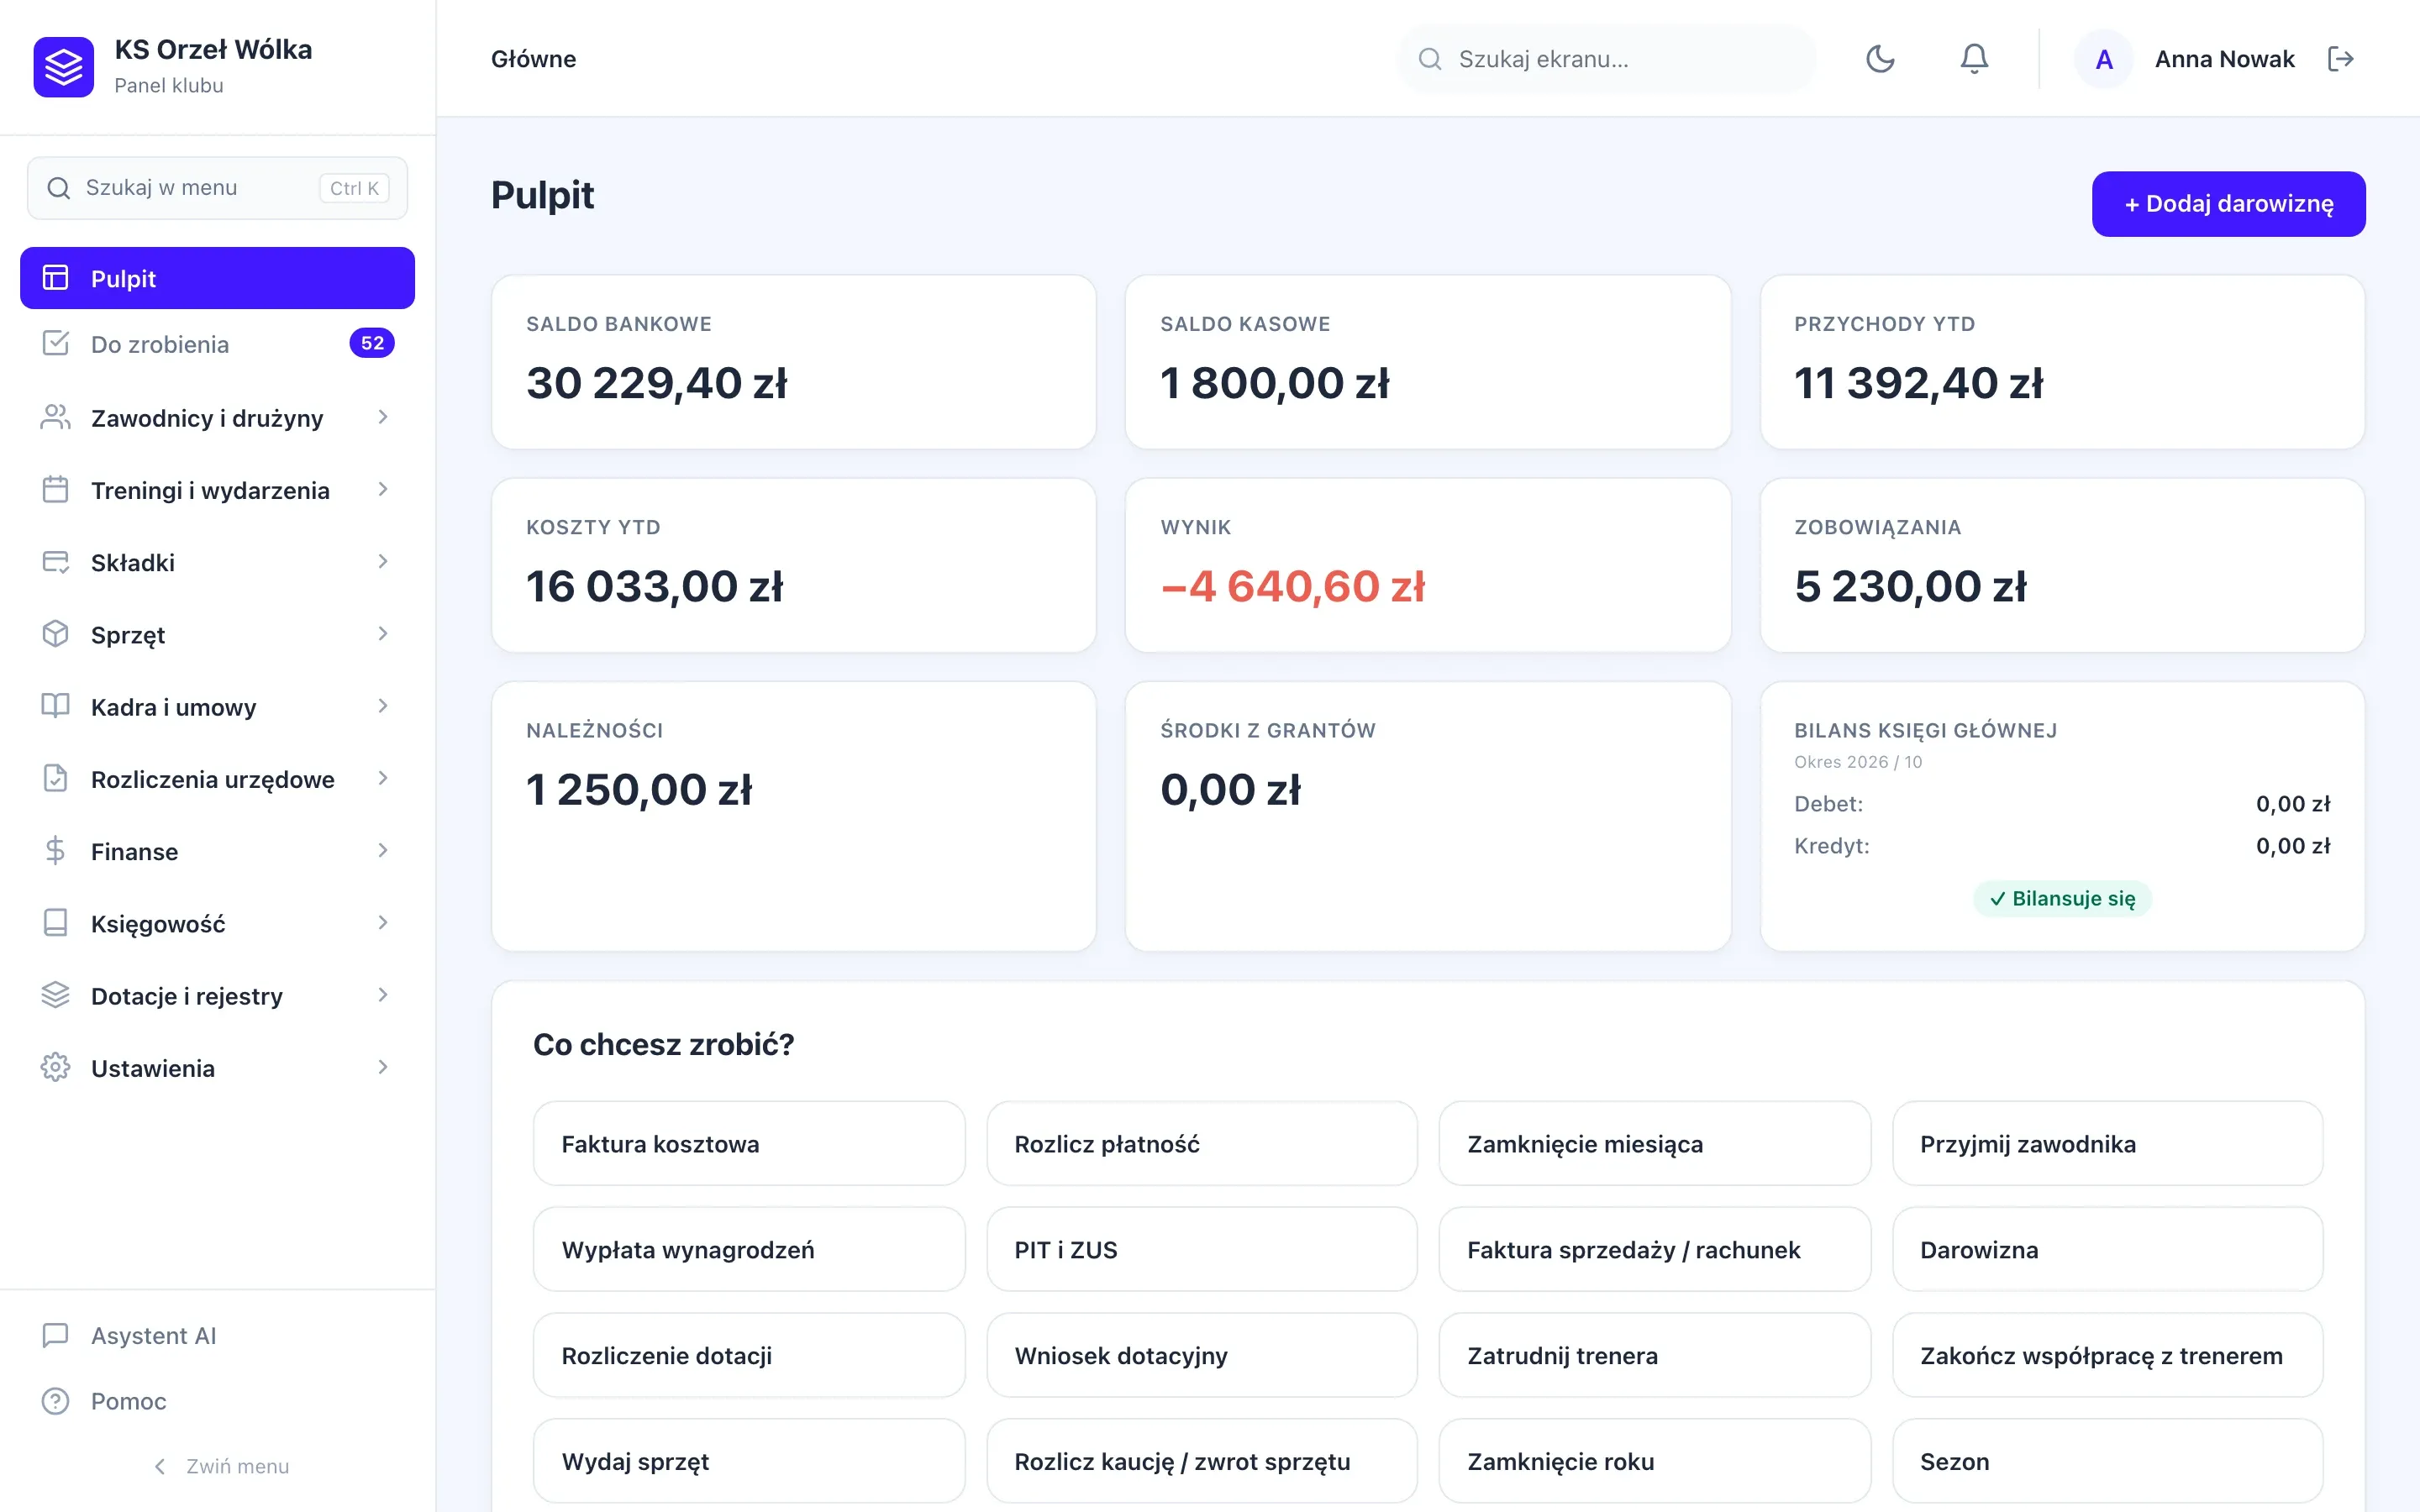The height and width of the screenshot is (1512, 2420).
Task: Click the Wypłata wynagrodzeń action
Action: (x=749, y=1249)
